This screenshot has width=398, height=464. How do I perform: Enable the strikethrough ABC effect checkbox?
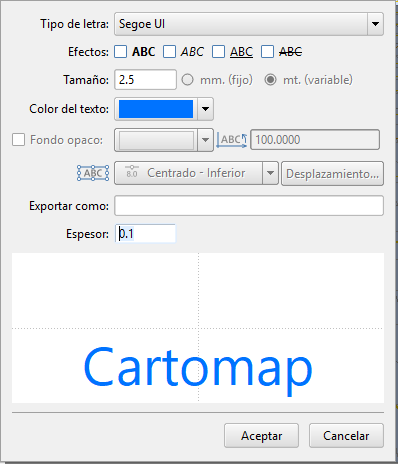tap(267, 52)
